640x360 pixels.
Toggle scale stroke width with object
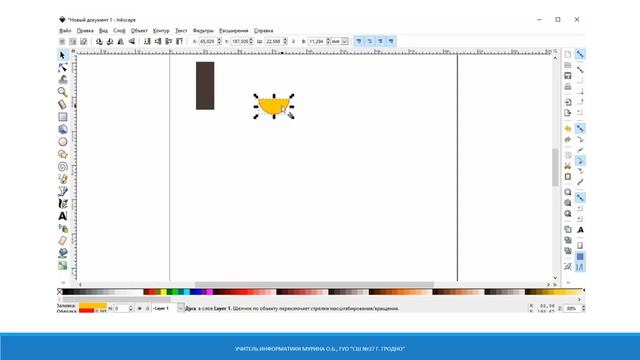pos(358,41)
